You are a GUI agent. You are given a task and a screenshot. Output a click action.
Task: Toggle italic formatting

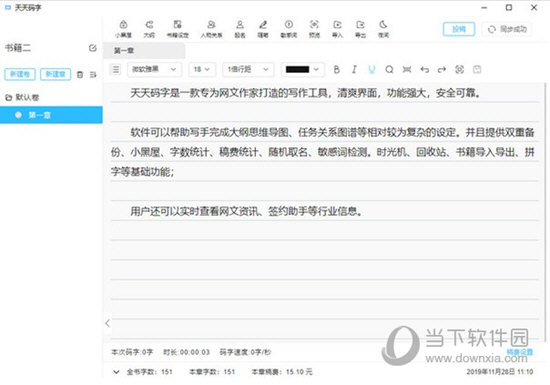(x=354, y=69)
